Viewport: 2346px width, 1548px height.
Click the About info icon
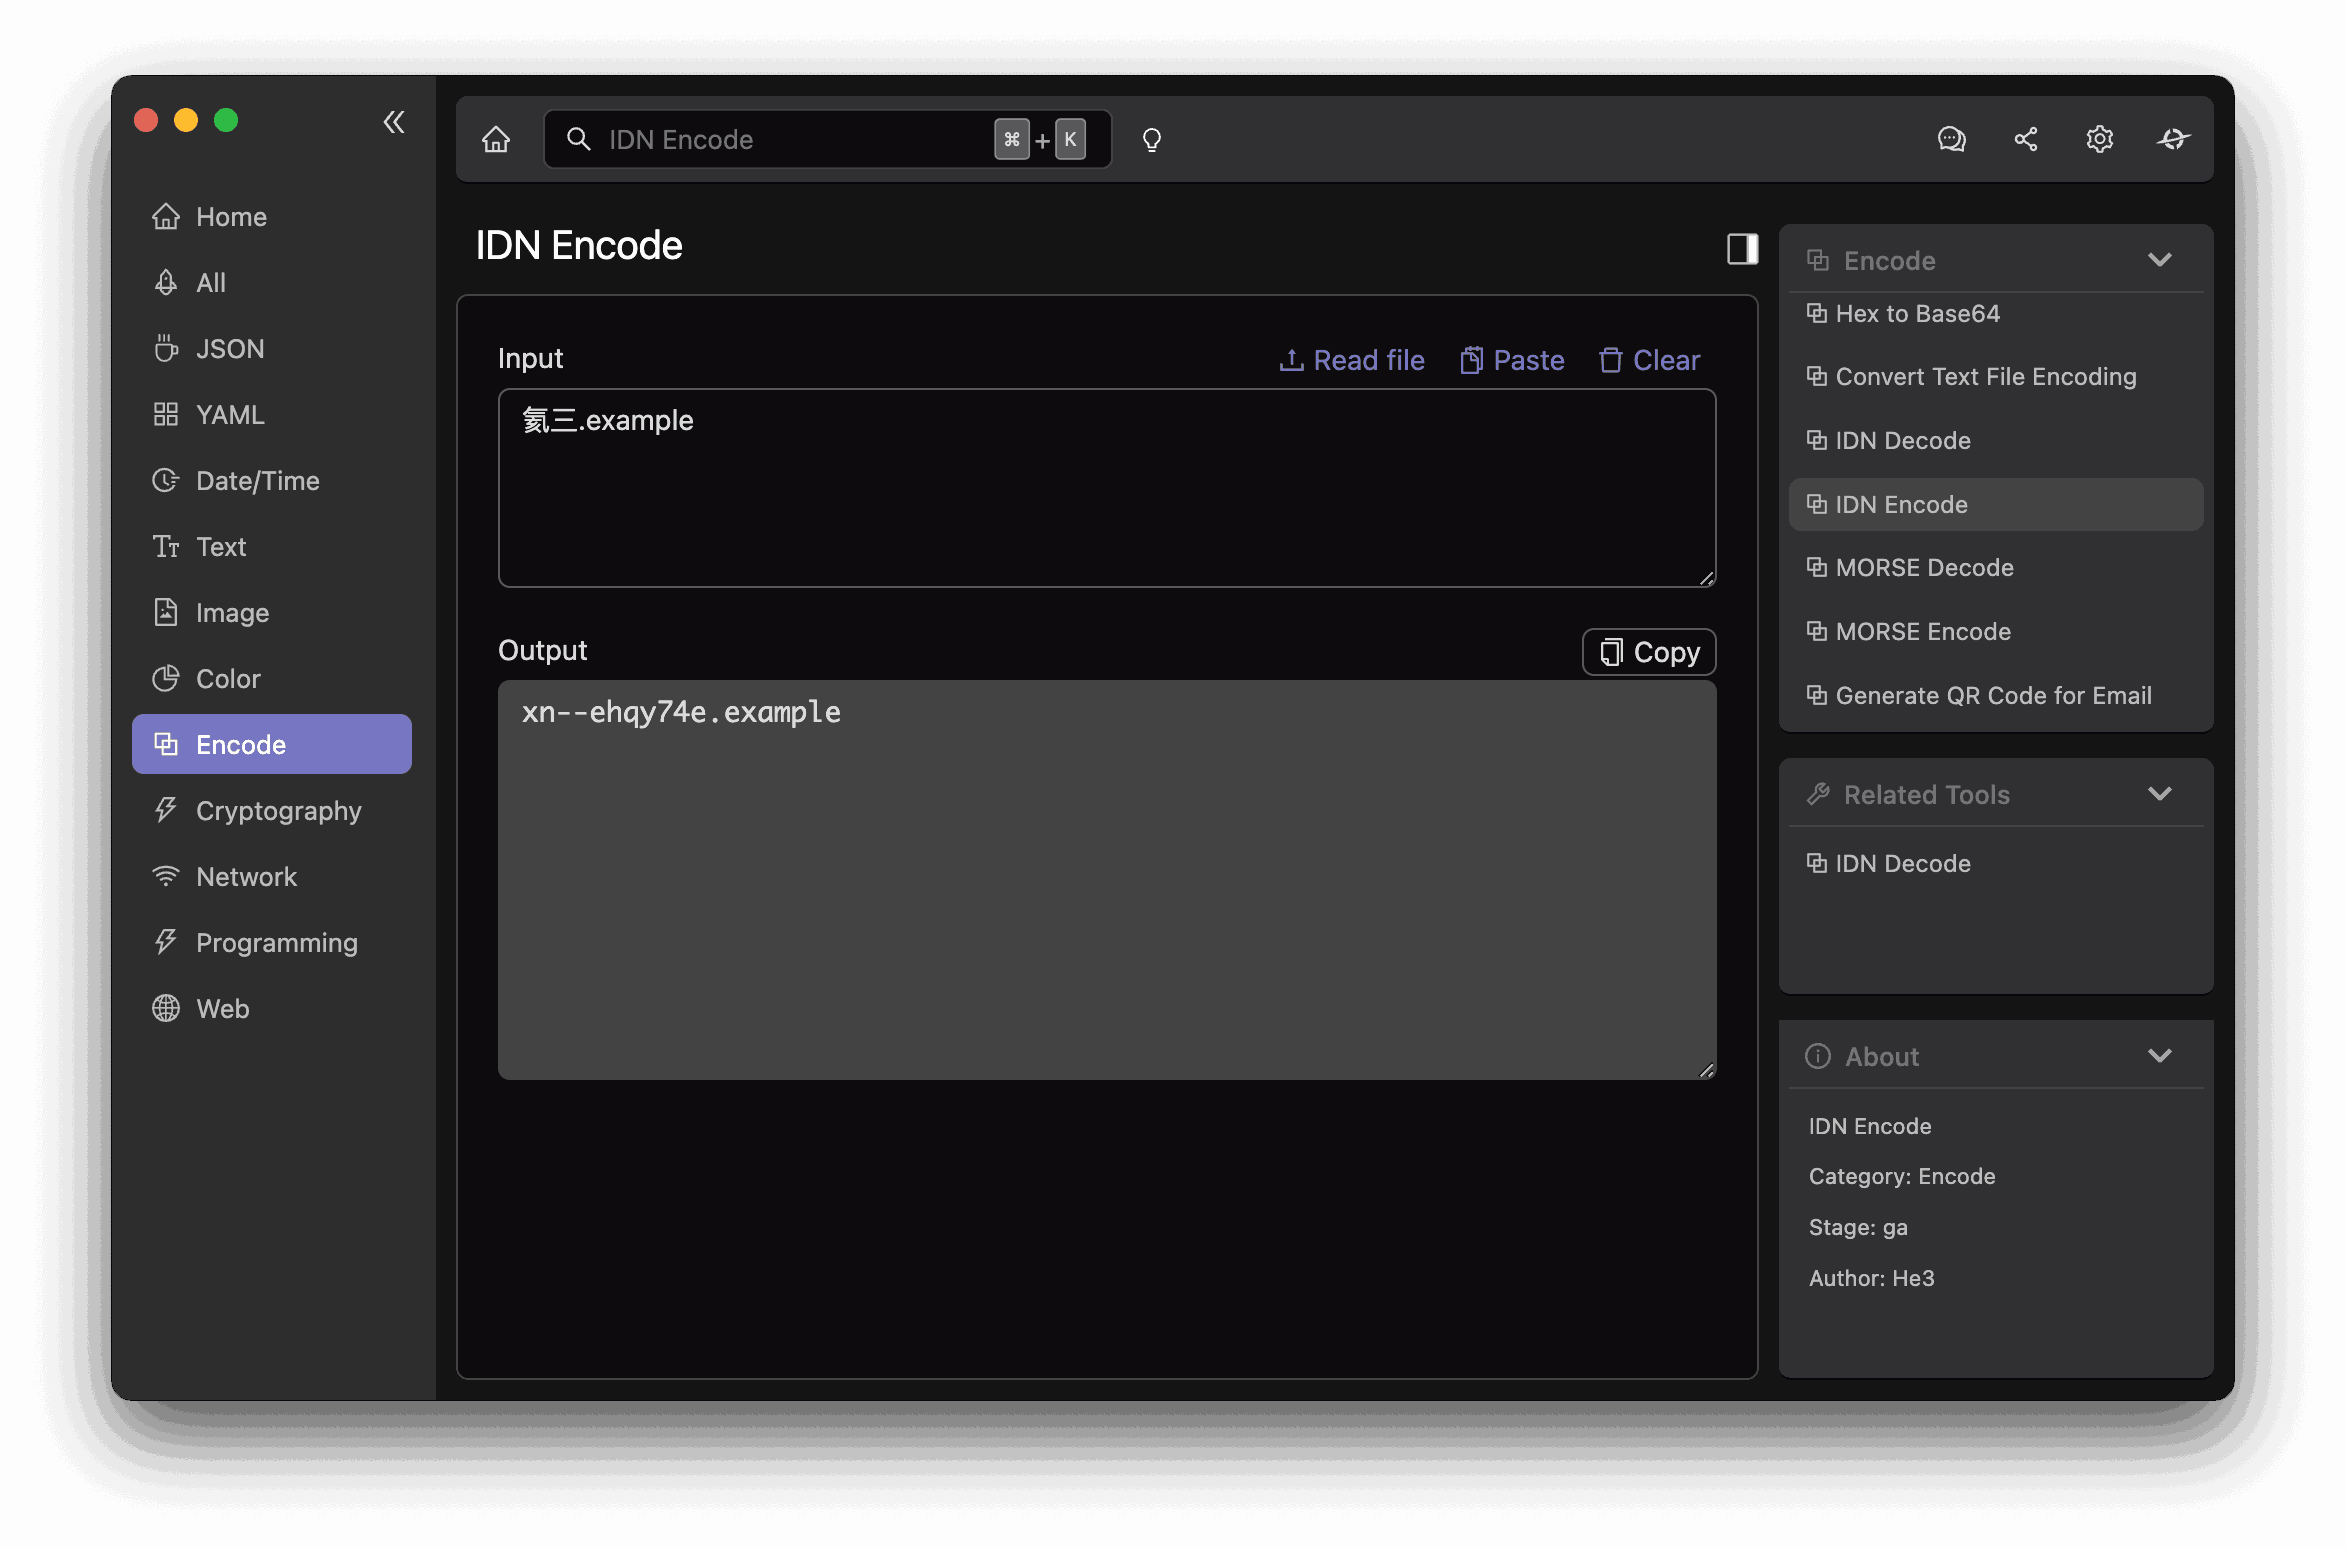1818,1056
